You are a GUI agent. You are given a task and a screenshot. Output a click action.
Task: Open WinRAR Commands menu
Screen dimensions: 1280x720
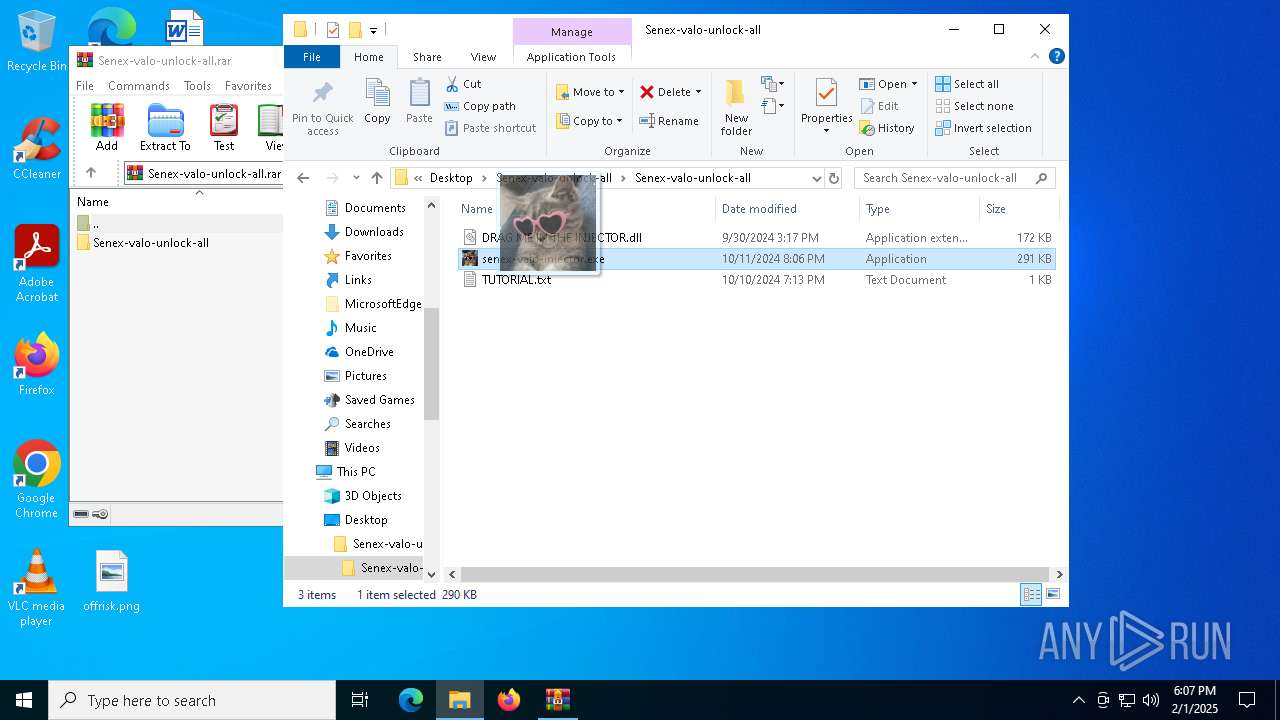click(x=139, y=86)
